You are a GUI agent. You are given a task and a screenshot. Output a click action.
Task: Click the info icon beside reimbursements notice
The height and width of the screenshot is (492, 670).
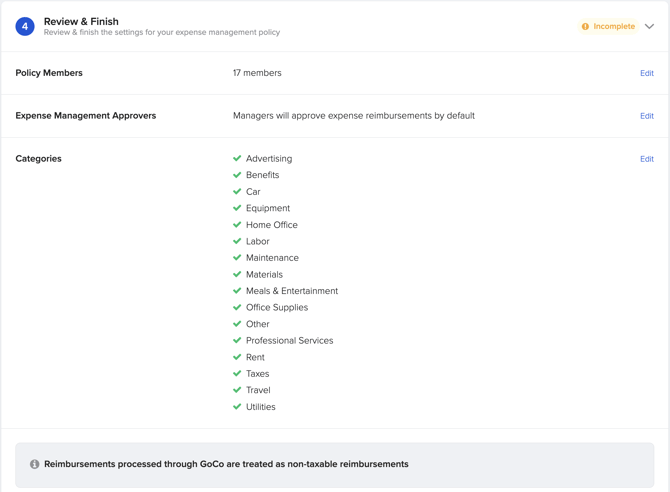(35, 464)
